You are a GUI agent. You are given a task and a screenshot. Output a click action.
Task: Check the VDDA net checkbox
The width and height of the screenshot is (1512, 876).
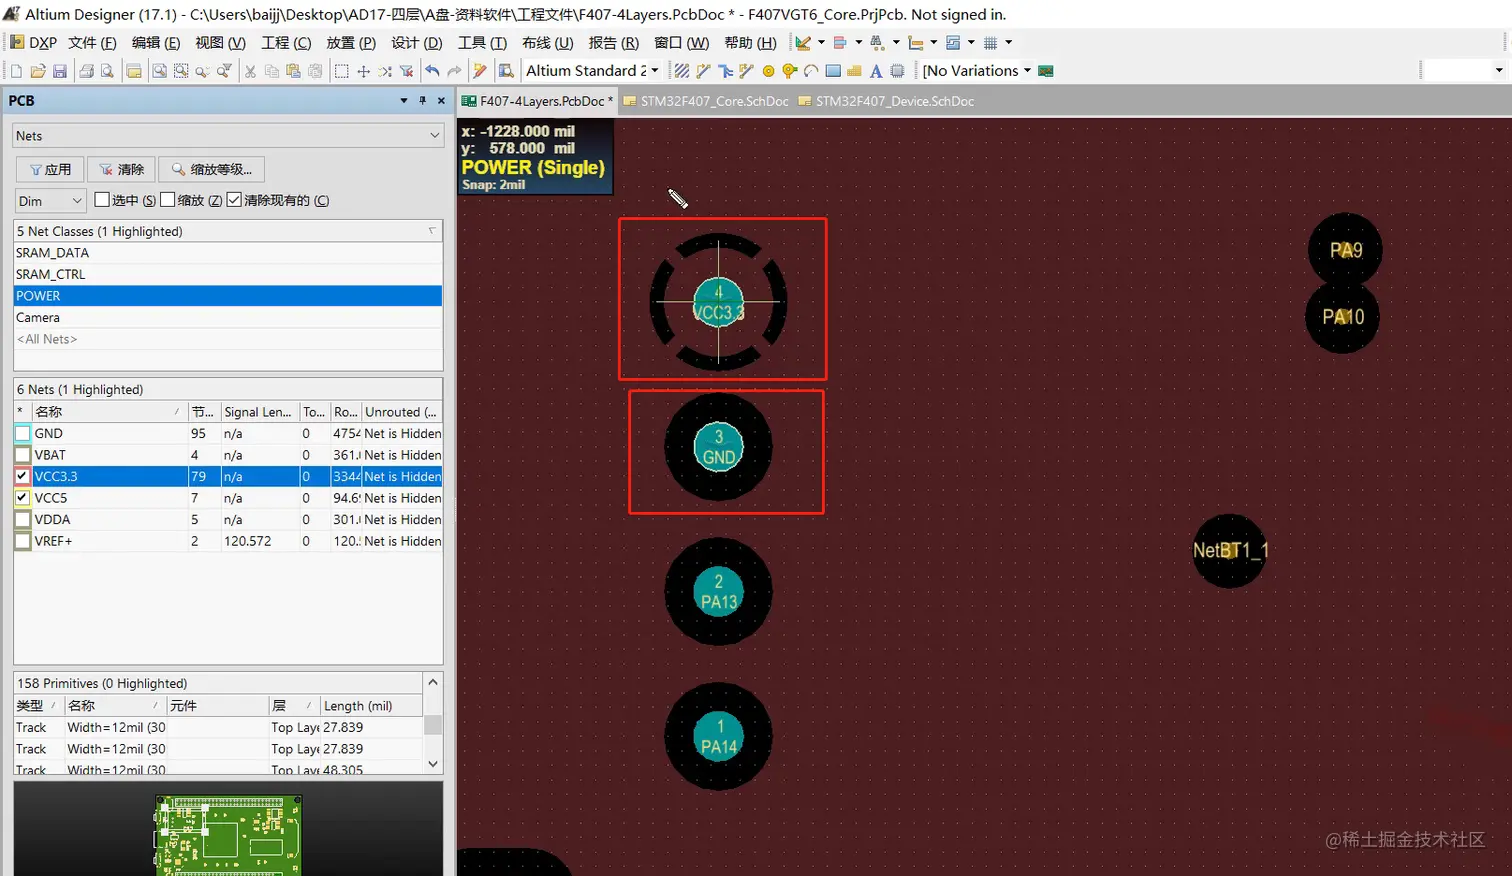pos(22,520)
